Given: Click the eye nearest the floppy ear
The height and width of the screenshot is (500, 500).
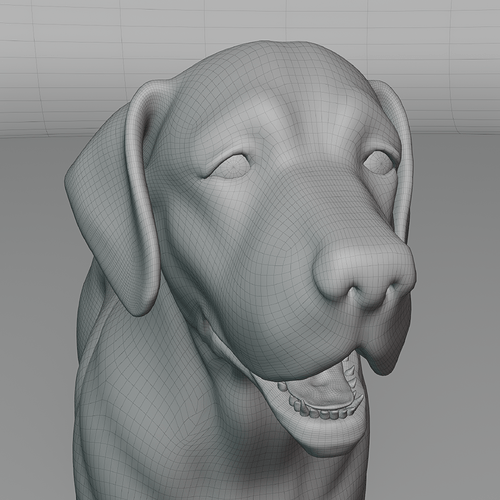Looking at the screenshot, I should click(x=229, y=166).
